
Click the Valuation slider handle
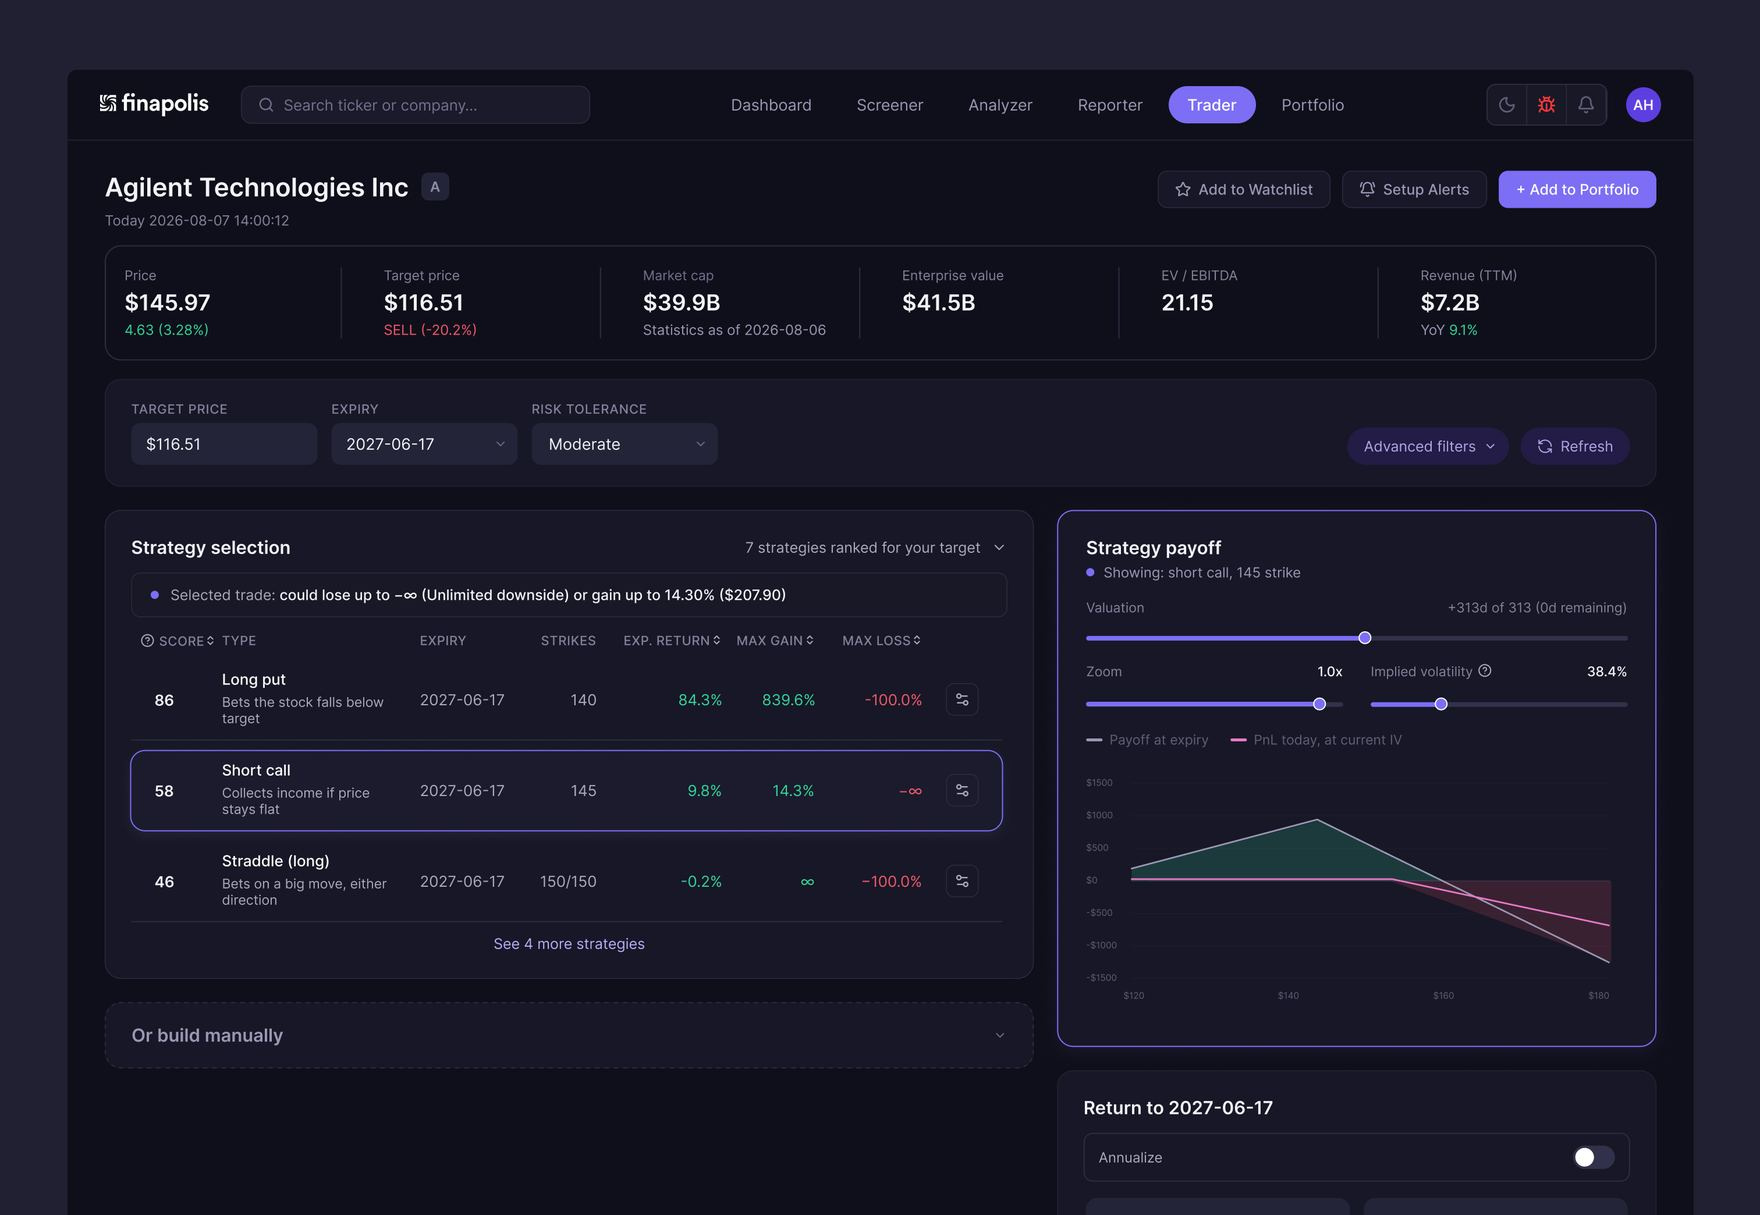(1365, 638)
